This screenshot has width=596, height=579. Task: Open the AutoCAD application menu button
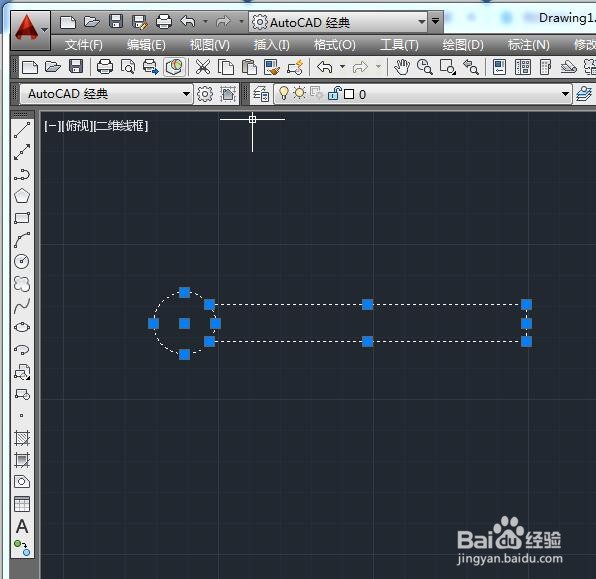[x=30, y=30]
